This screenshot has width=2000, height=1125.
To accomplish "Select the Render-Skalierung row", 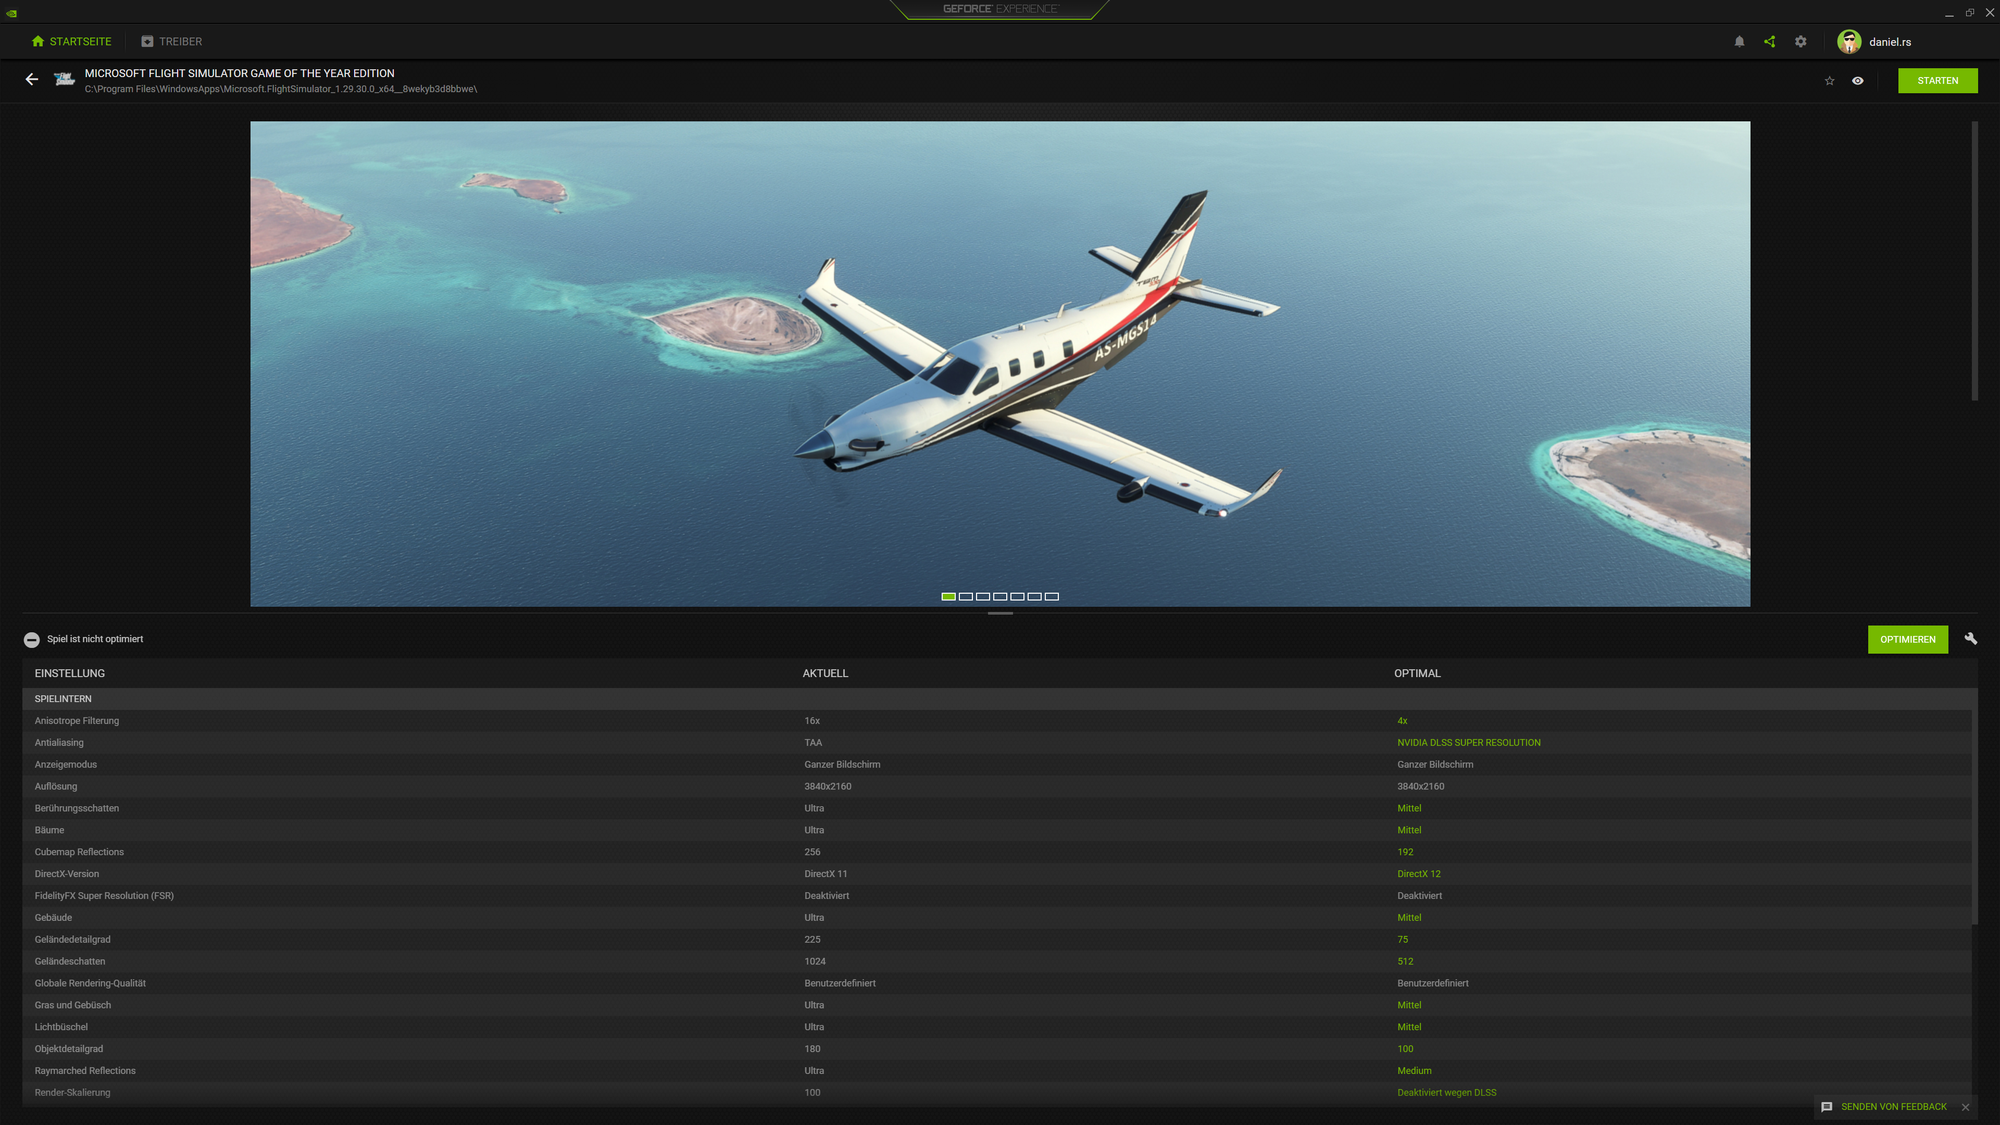I will [997, 1093].
